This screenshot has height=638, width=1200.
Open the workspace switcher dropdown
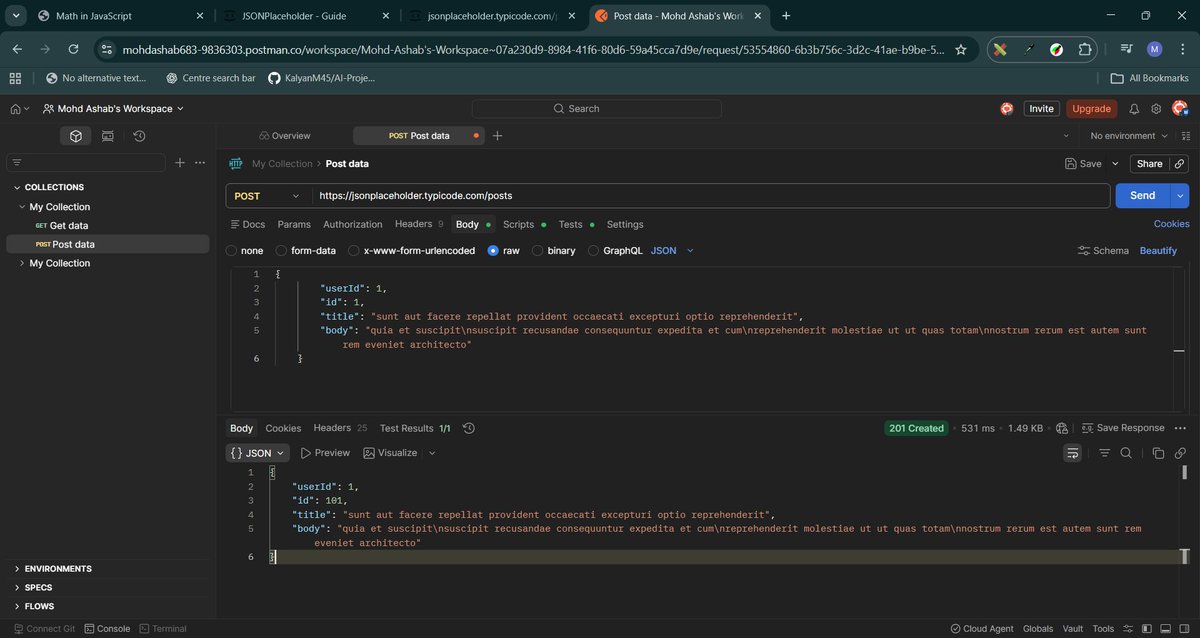coord(114,109)
